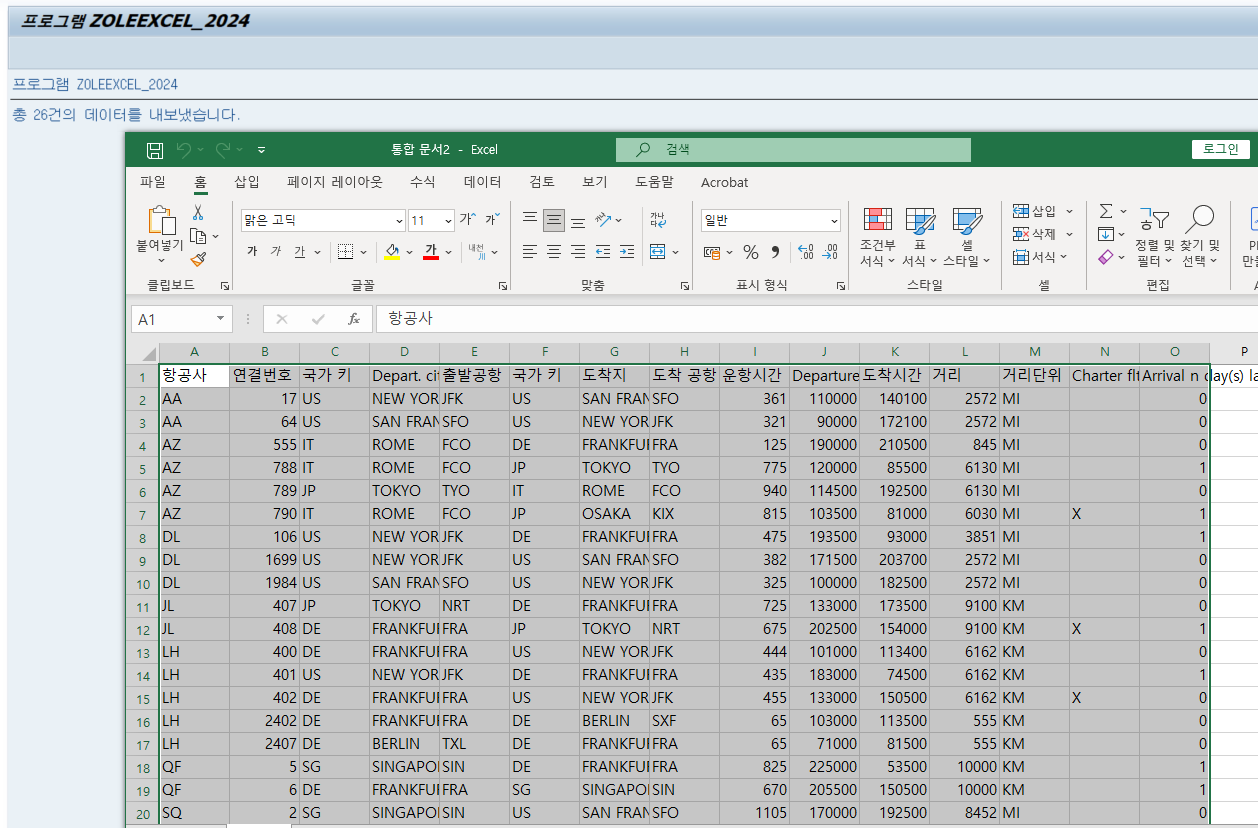Viewport: 1258px width, 828px height.
Task: Open Format as Table (표 서식)
Action: click(920, 237)
